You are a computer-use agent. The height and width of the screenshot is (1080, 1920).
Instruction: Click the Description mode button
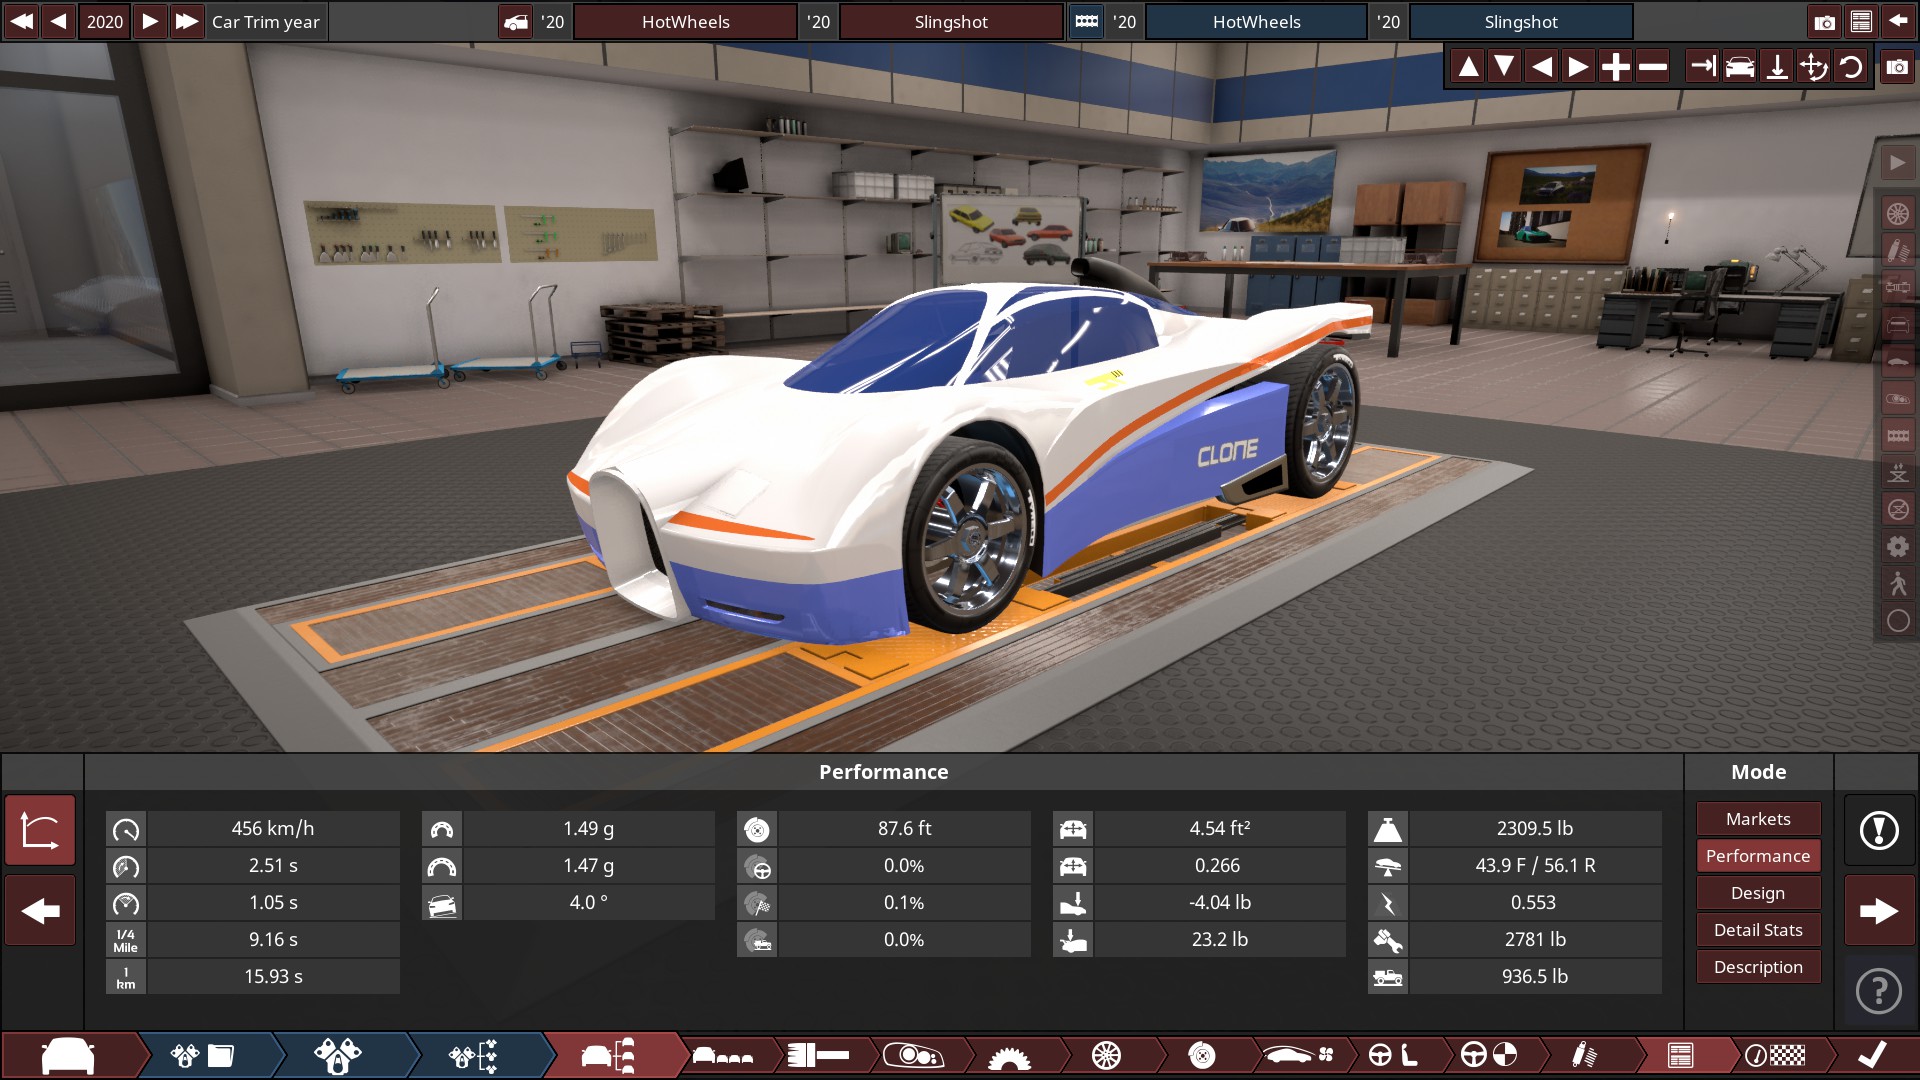coord(1757,967)
